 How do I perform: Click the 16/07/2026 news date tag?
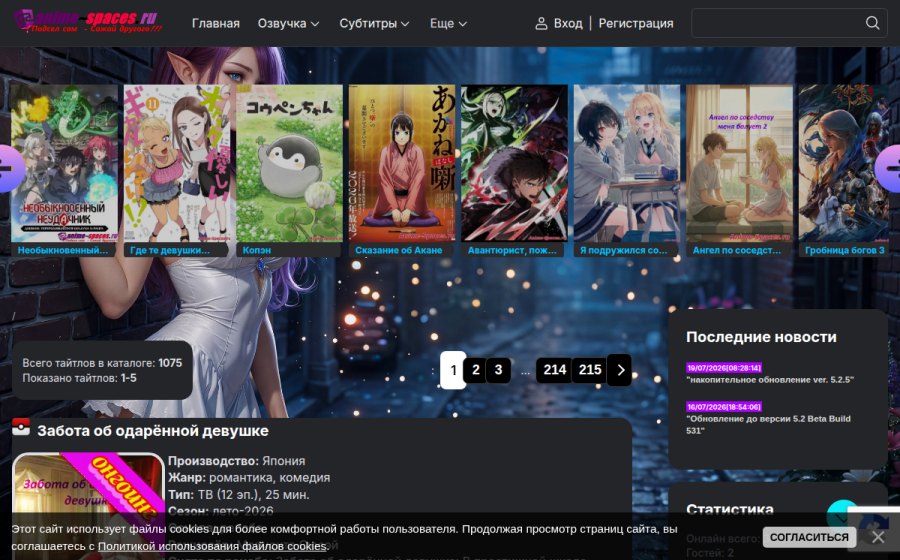click(724, 407)
